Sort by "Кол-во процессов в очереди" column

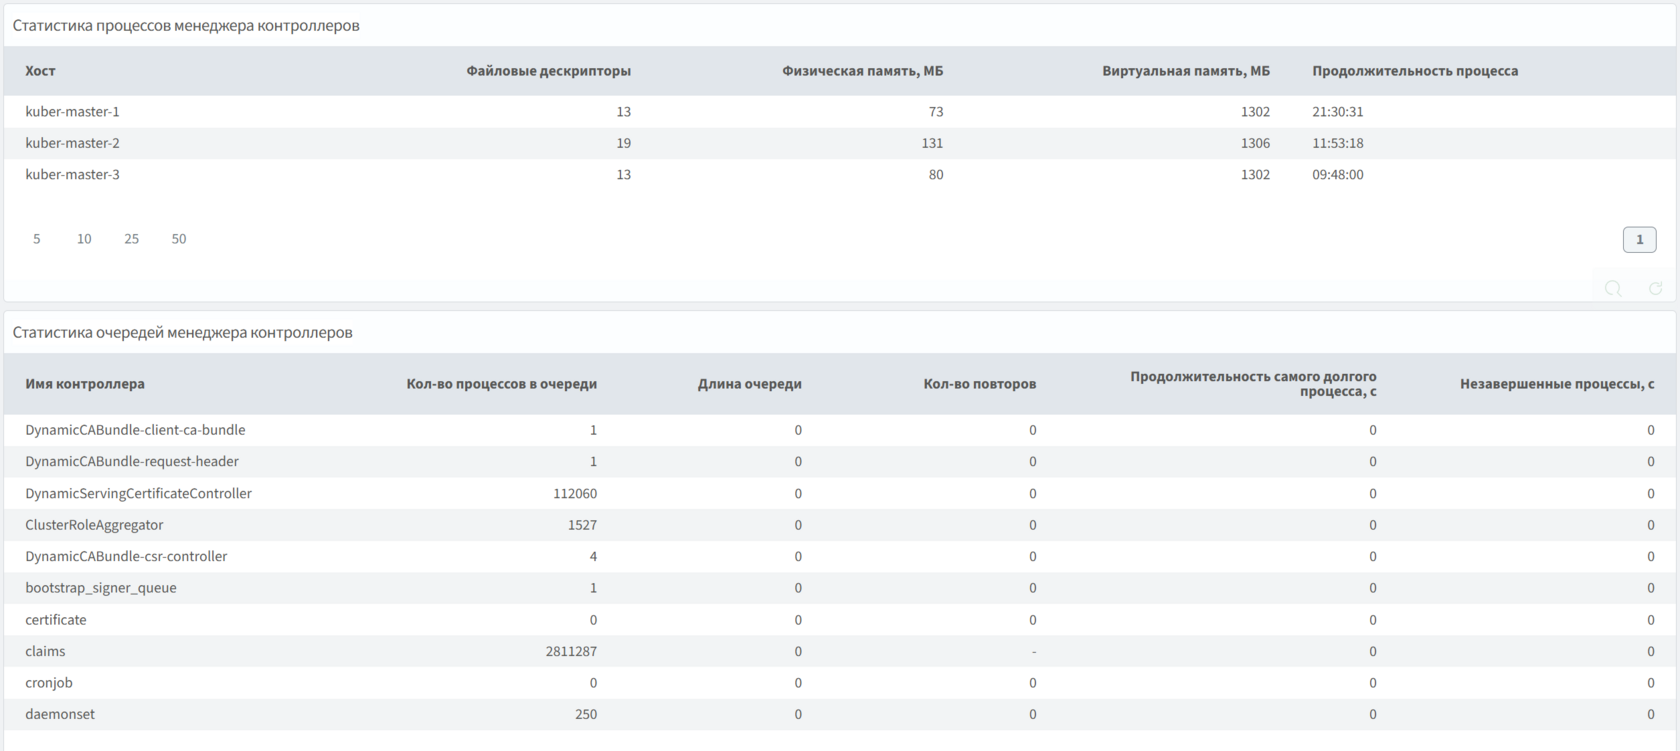(501, 384)
